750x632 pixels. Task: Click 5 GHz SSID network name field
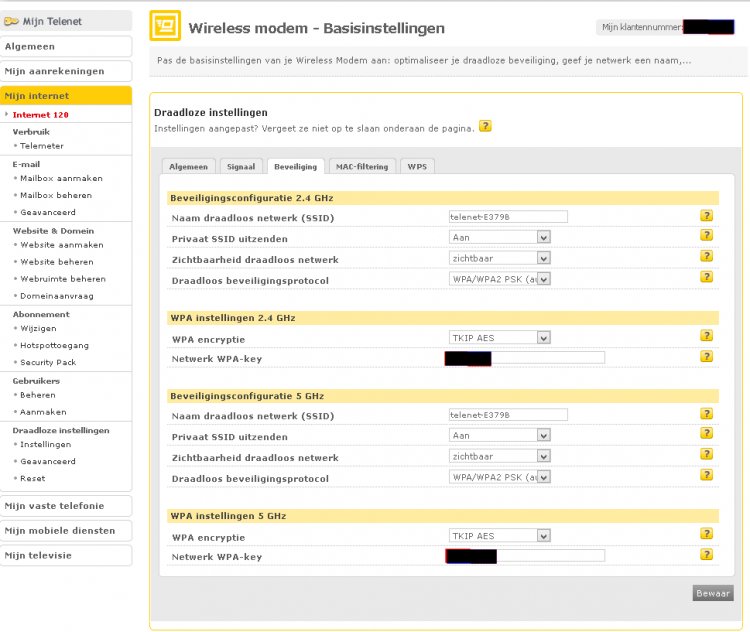click(x=508, y=415)
